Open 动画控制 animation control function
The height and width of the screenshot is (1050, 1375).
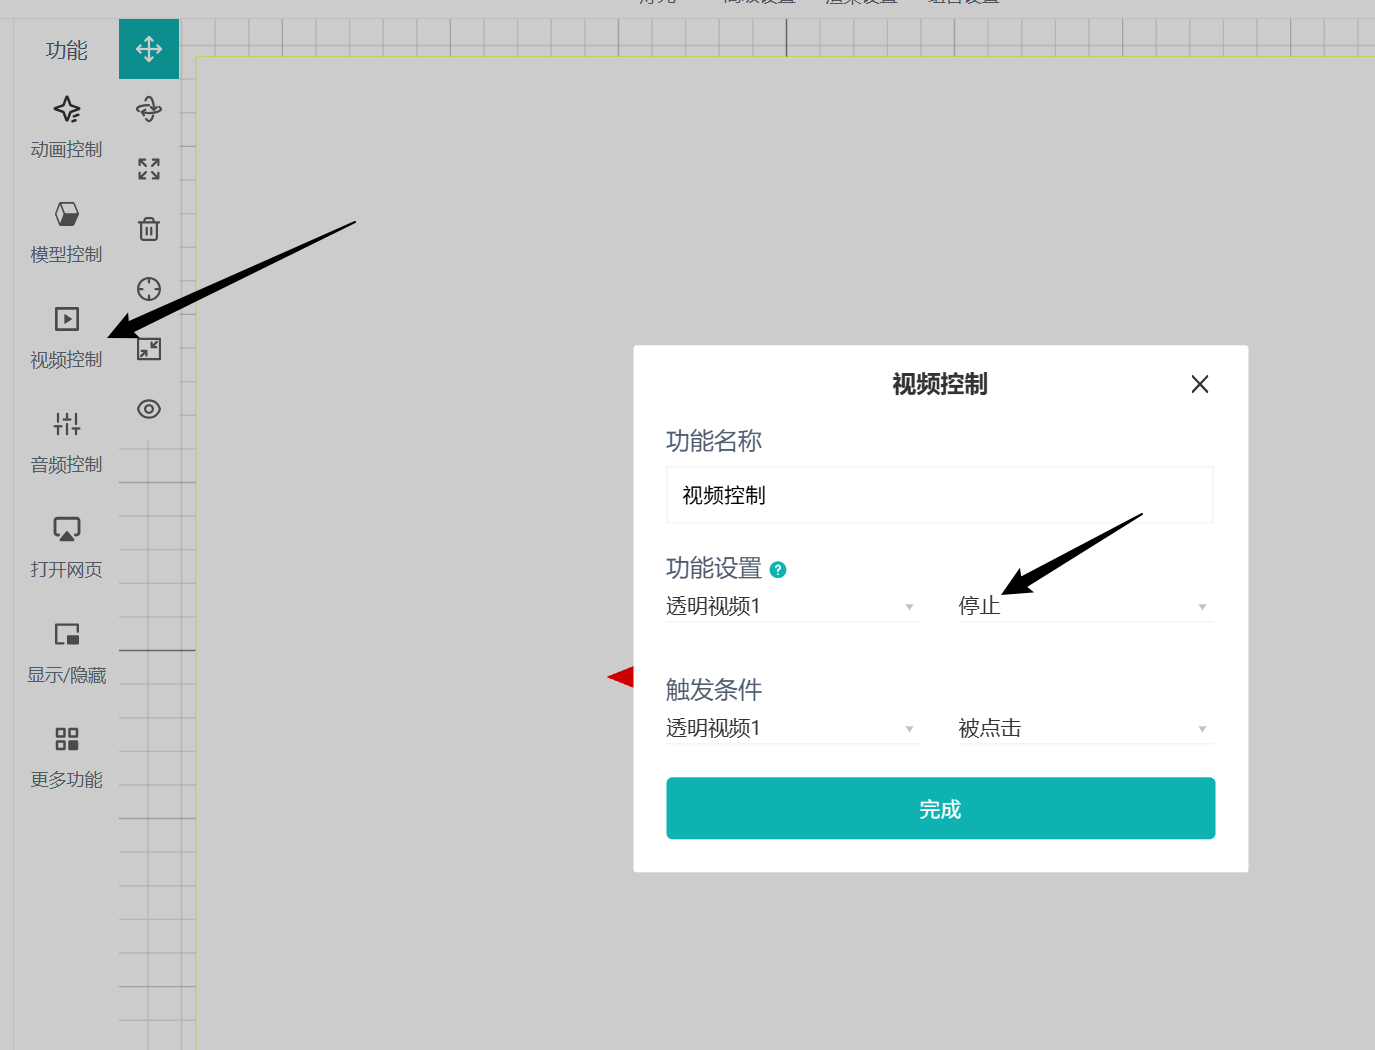pos(66,126)
